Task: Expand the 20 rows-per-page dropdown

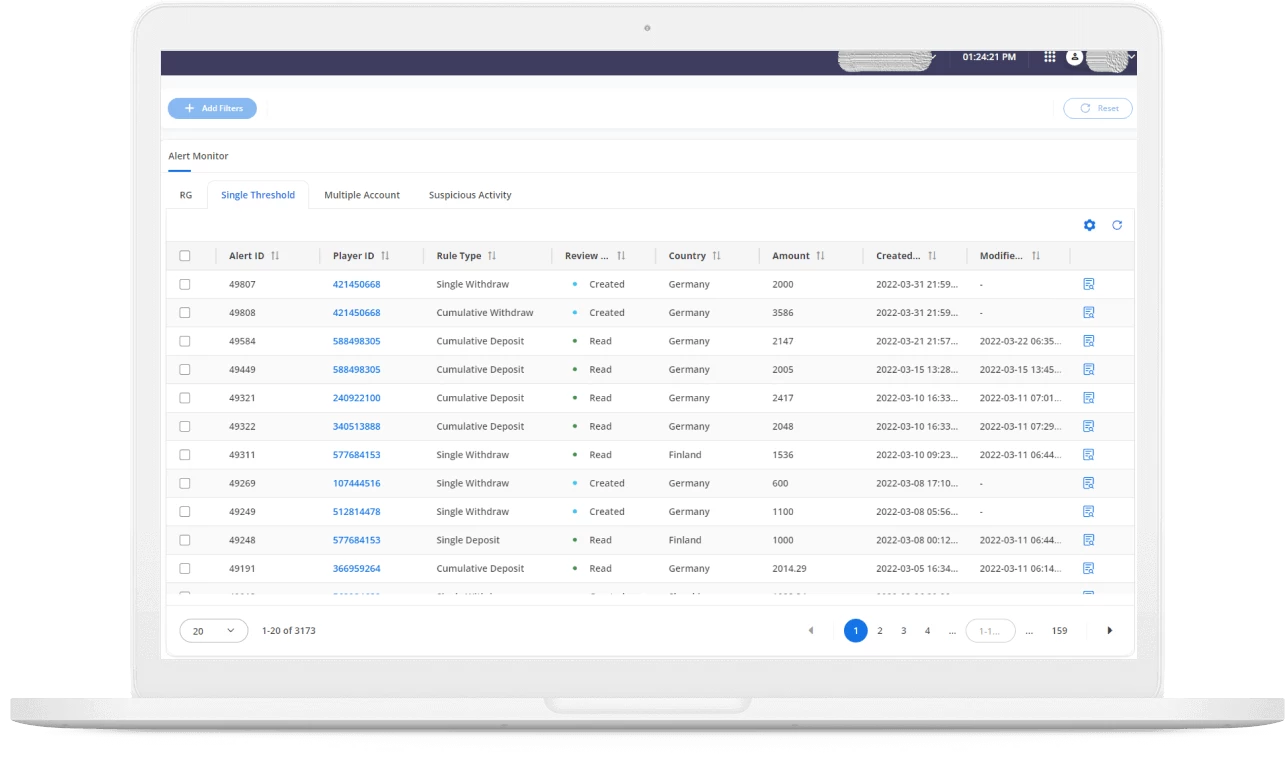Action: pos(213,631)
